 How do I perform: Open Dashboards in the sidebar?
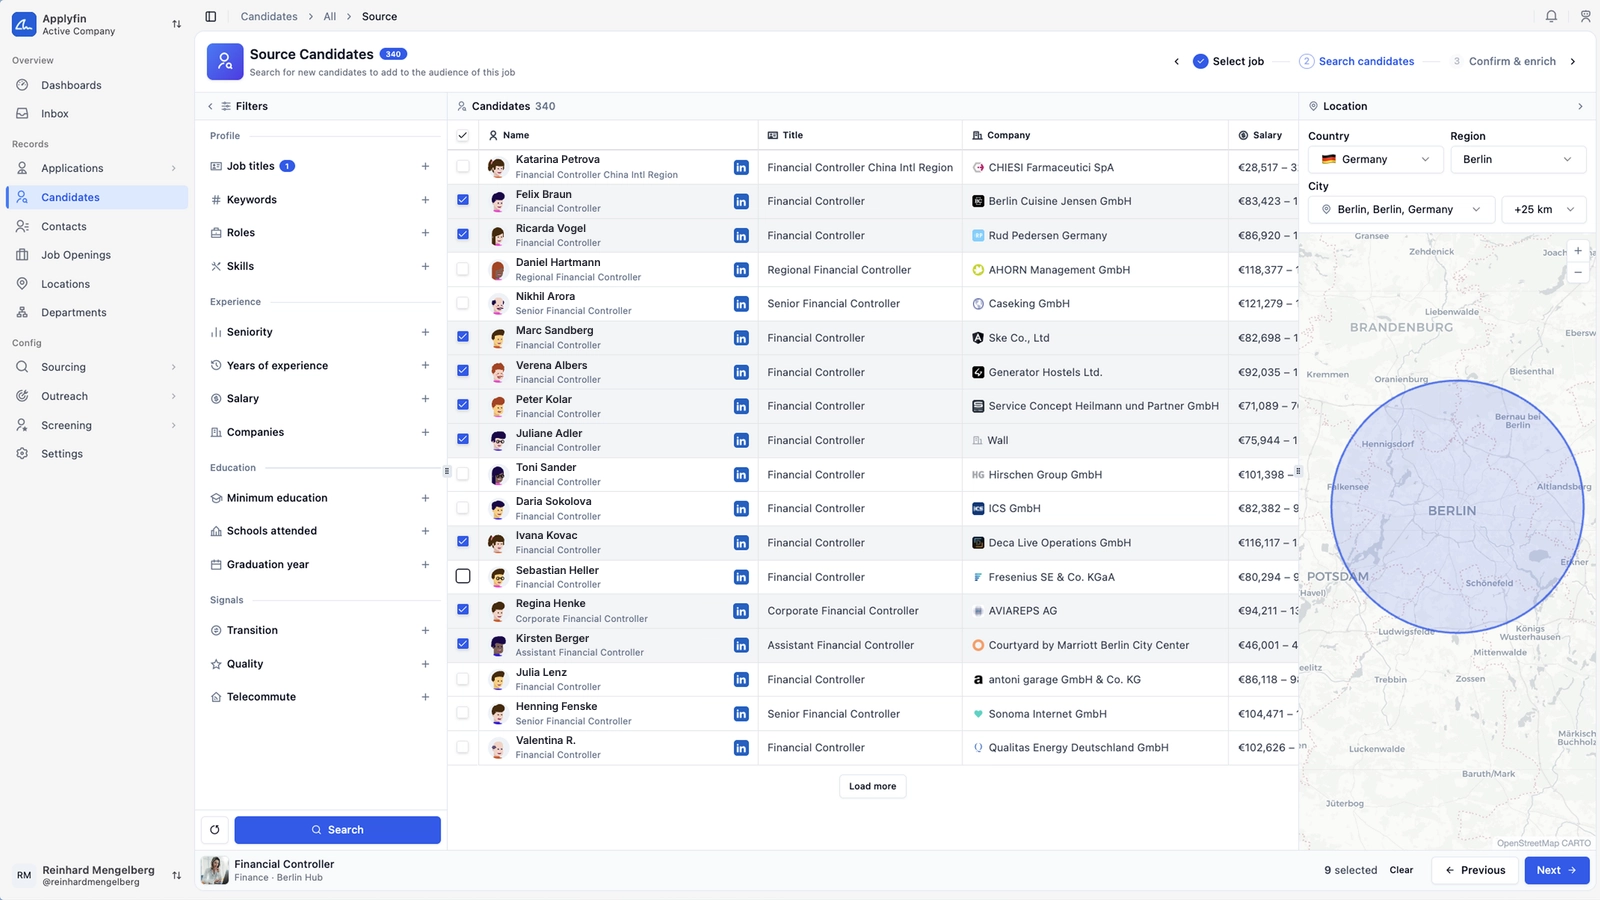(x=97, y=85)
